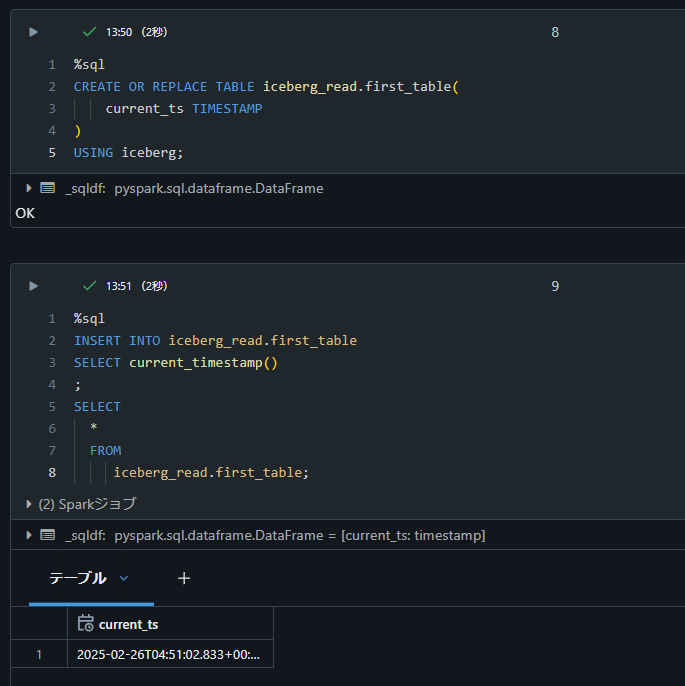Click the cell 9 run time 13:51 (2秒)
The width and height of the screenshot is (685, 686).
[136, 286]
